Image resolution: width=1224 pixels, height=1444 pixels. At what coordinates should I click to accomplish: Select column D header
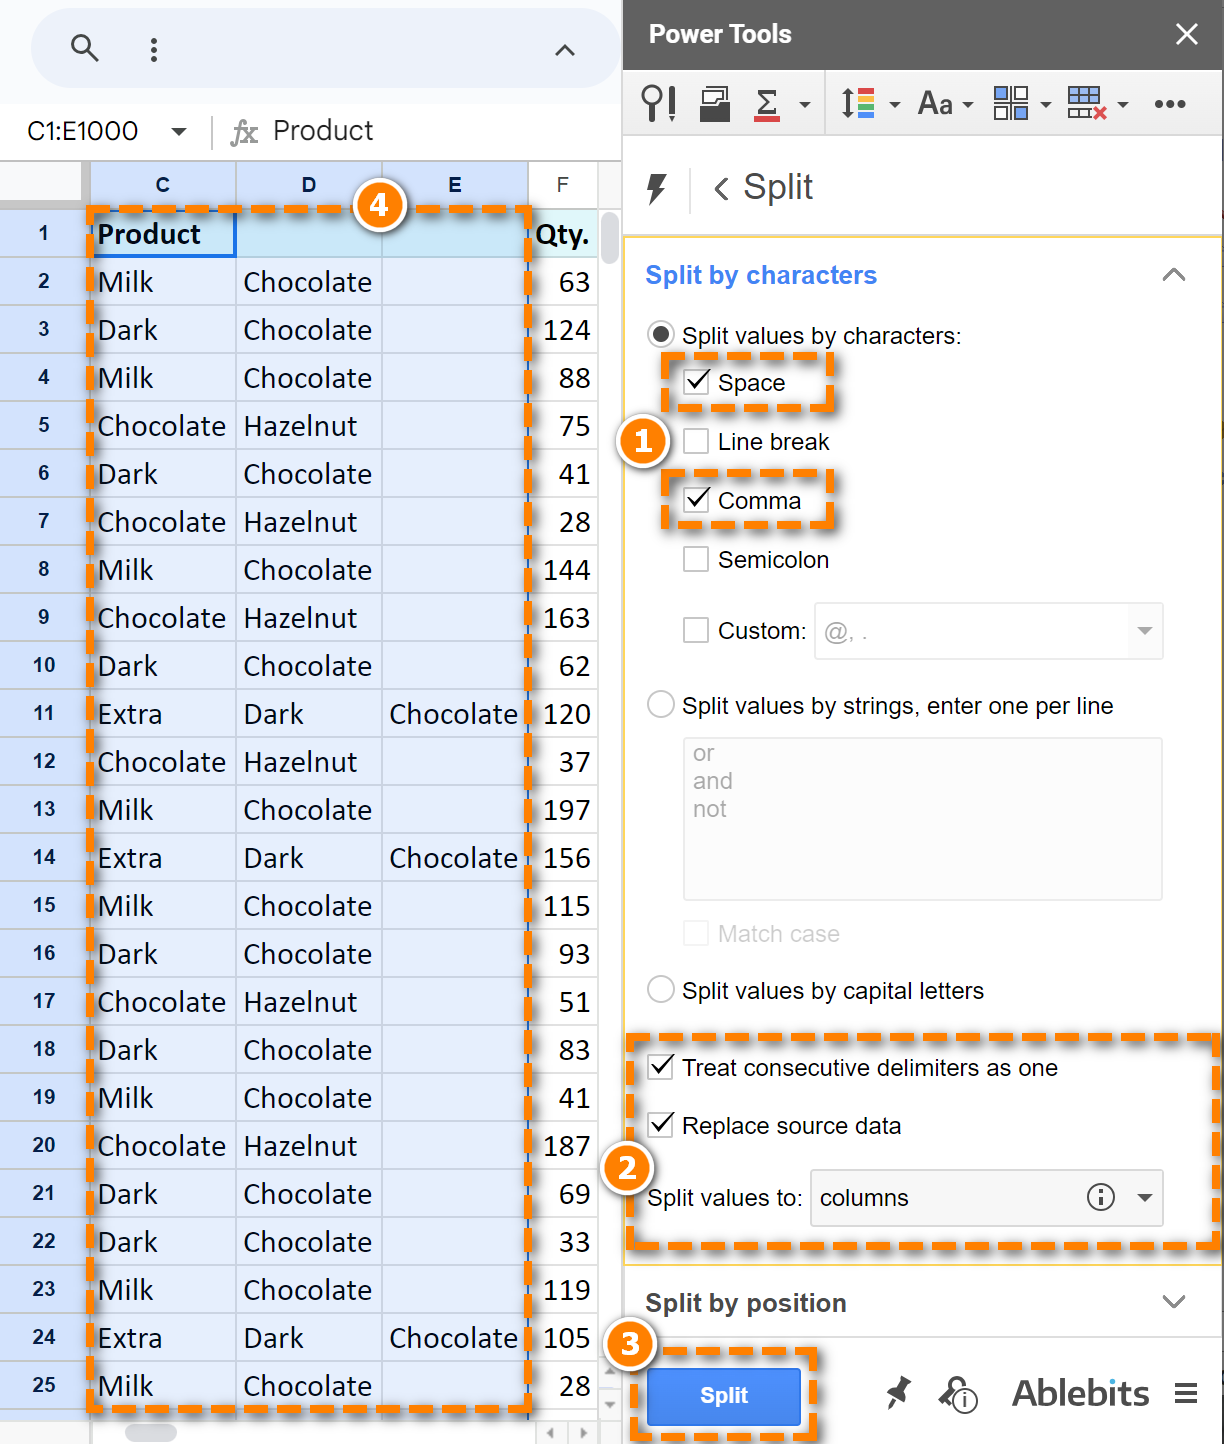click(309, 184)
